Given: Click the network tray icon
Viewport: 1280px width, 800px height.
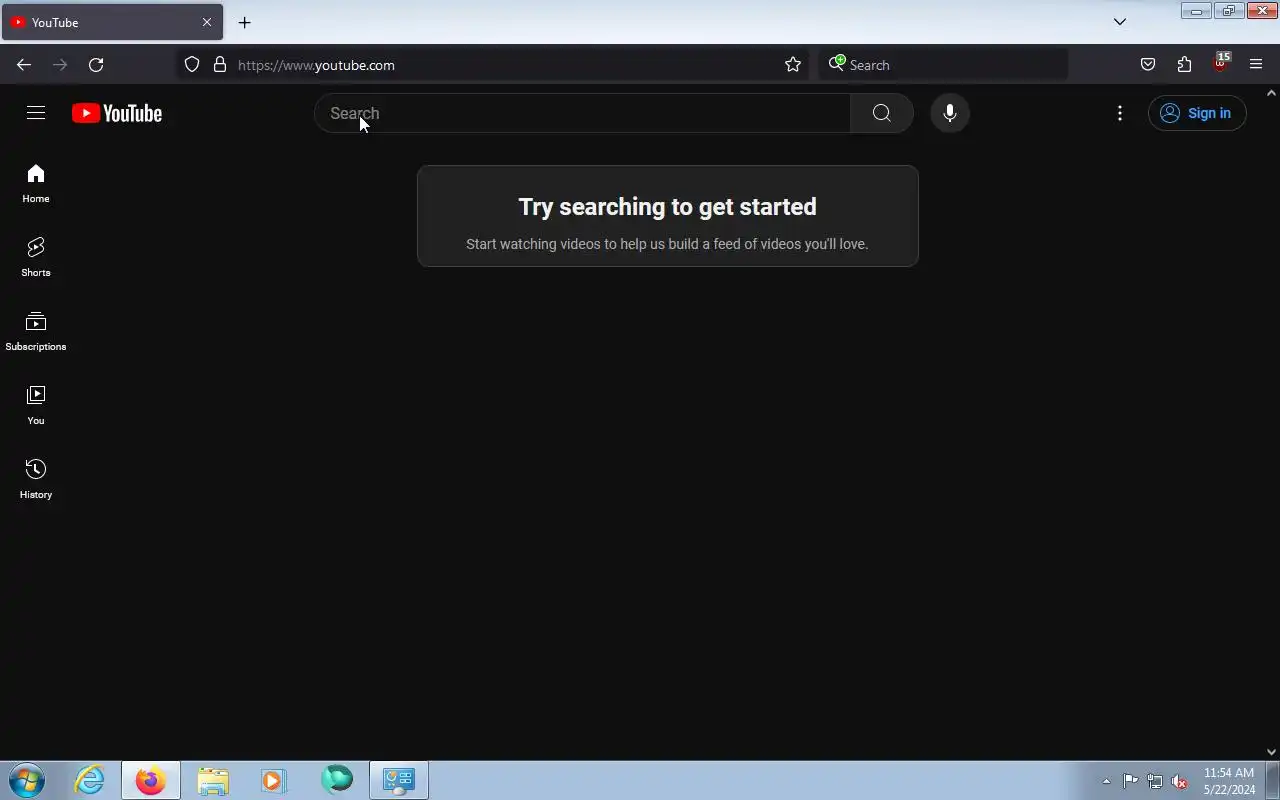Looking at the screenshot, I should (x=1155, y=782).
